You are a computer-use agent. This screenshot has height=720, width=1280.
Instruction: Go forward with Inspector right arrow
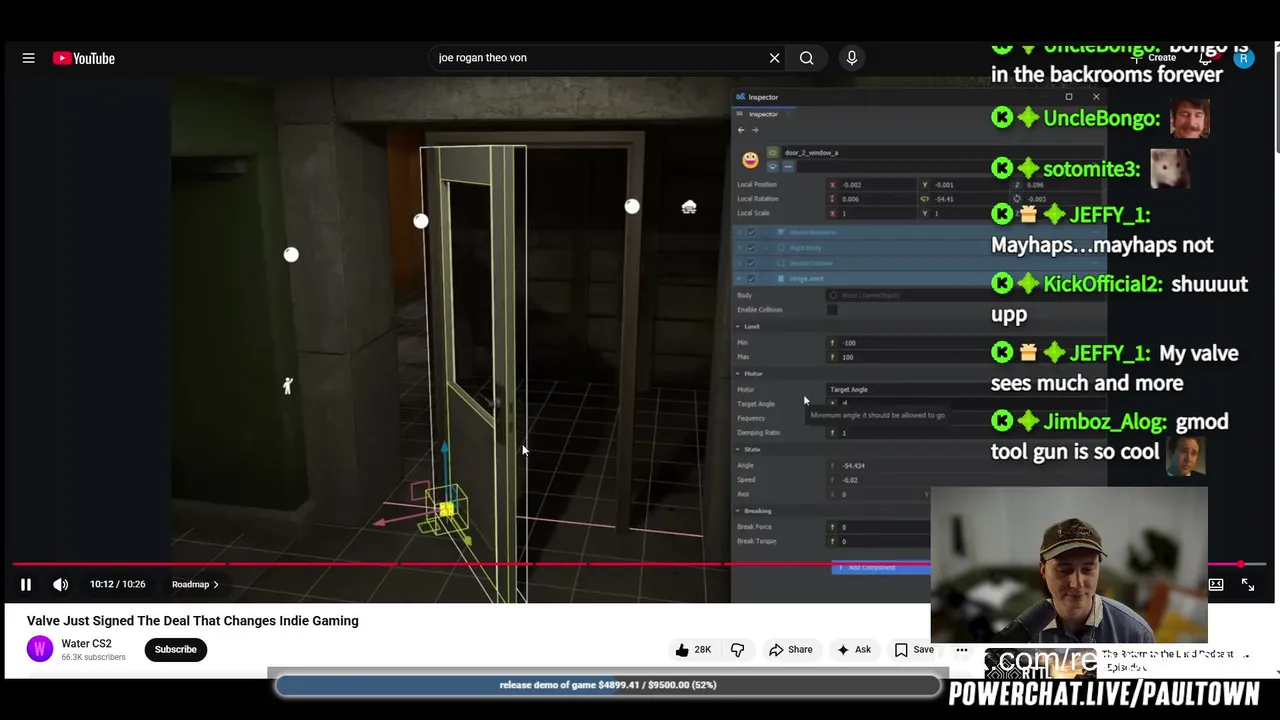[x=755, y=130]
